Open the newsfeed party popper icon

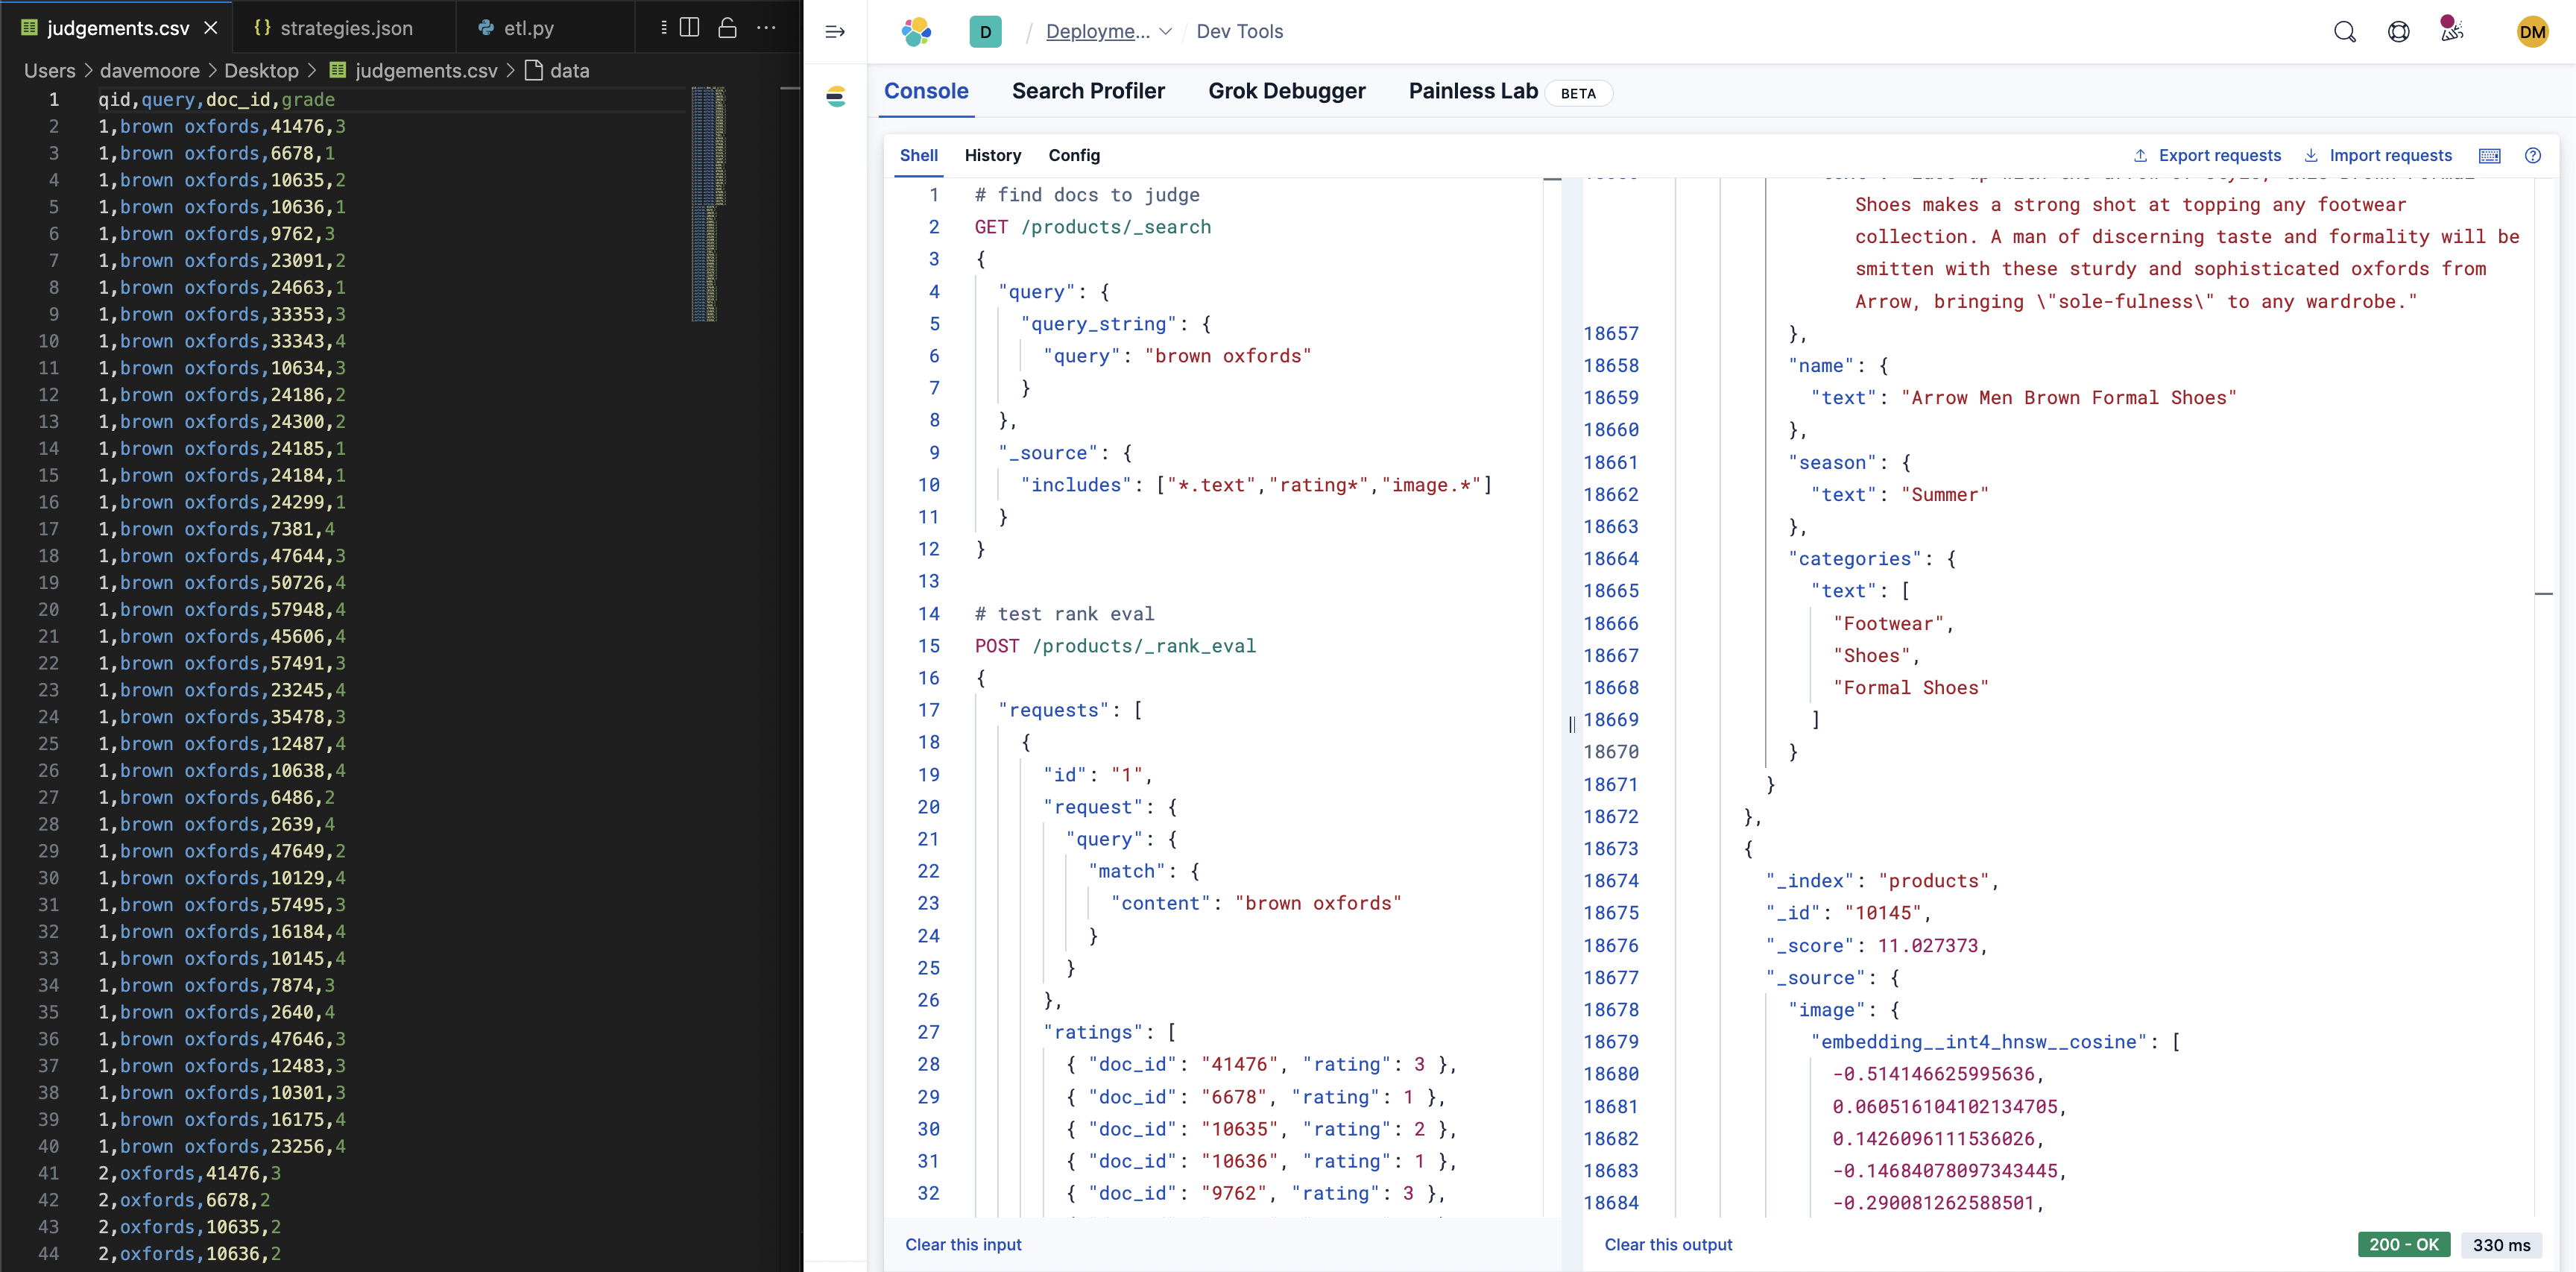pos(2451,30)
